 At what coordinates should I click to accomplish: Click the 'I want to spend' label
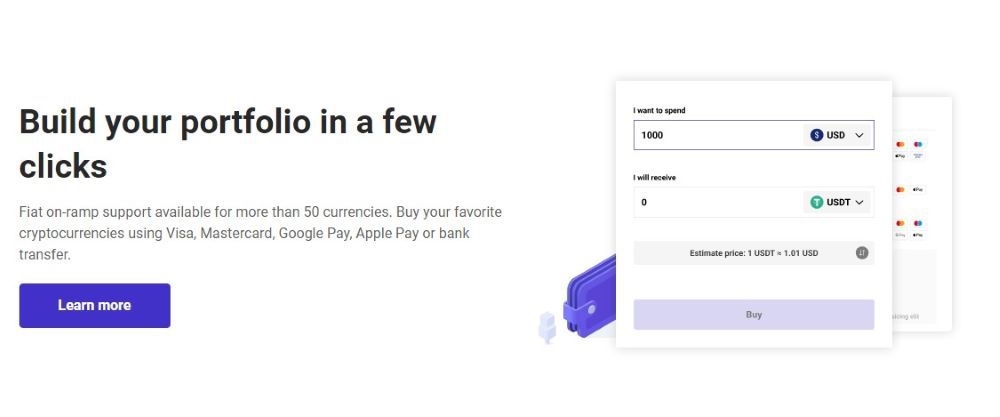coord(659,110)
